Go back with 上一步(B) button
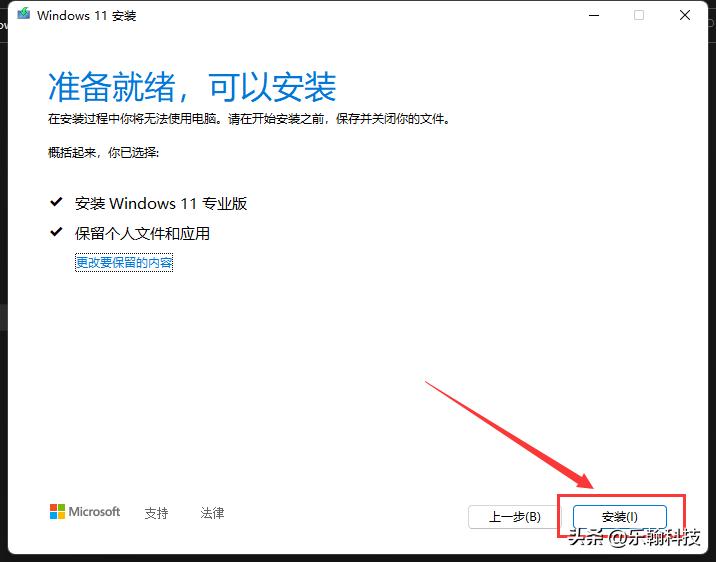The image size is (716, 562). [515, 517]
